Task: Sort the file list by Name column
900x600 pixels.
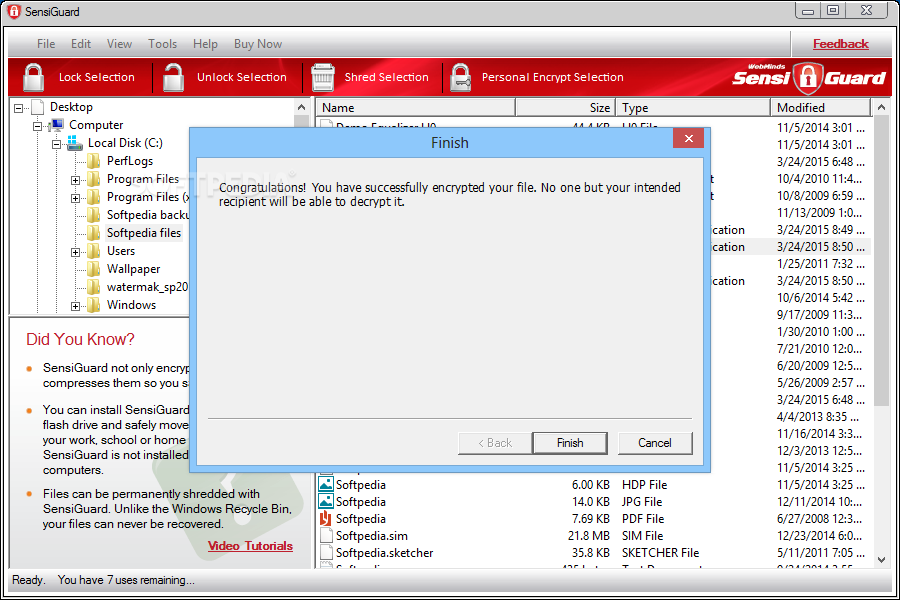Action: (416, 107)
